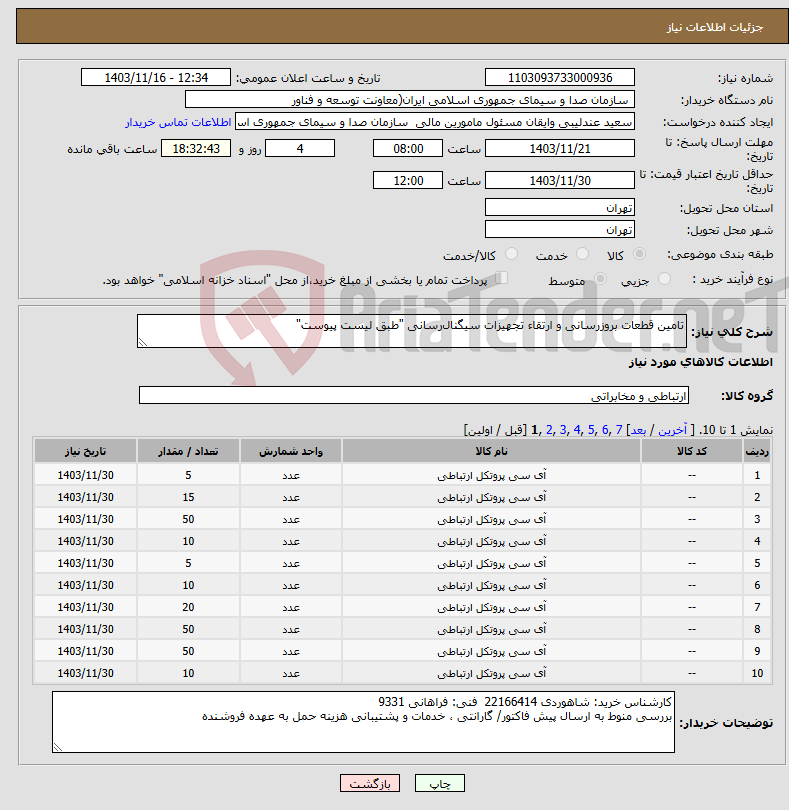Click the response deadline time 08:00
The height and width of the screenshot is (810, 789).
tap(408, 149)
